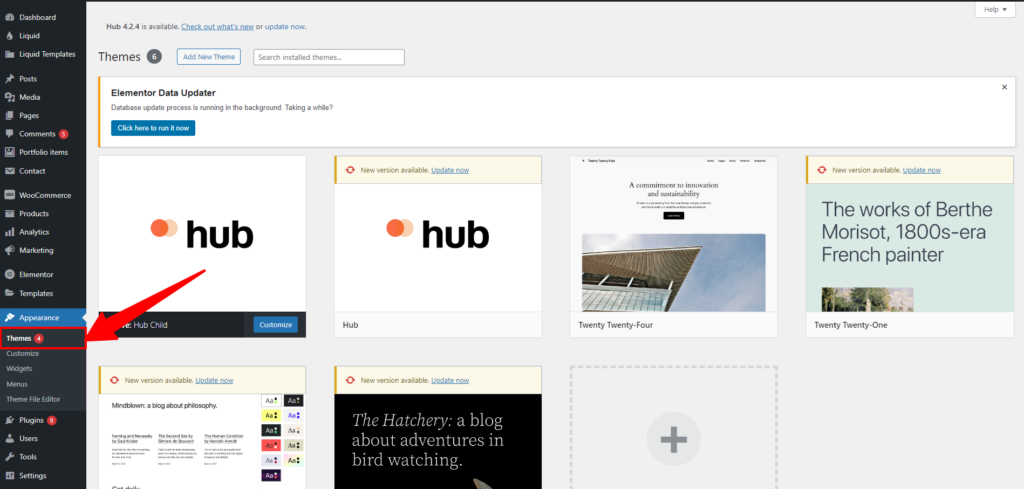Screen dimensions: 1024x489
Task: Click update icon on Twenty Twenty-One notice
Action: point(822,170)
